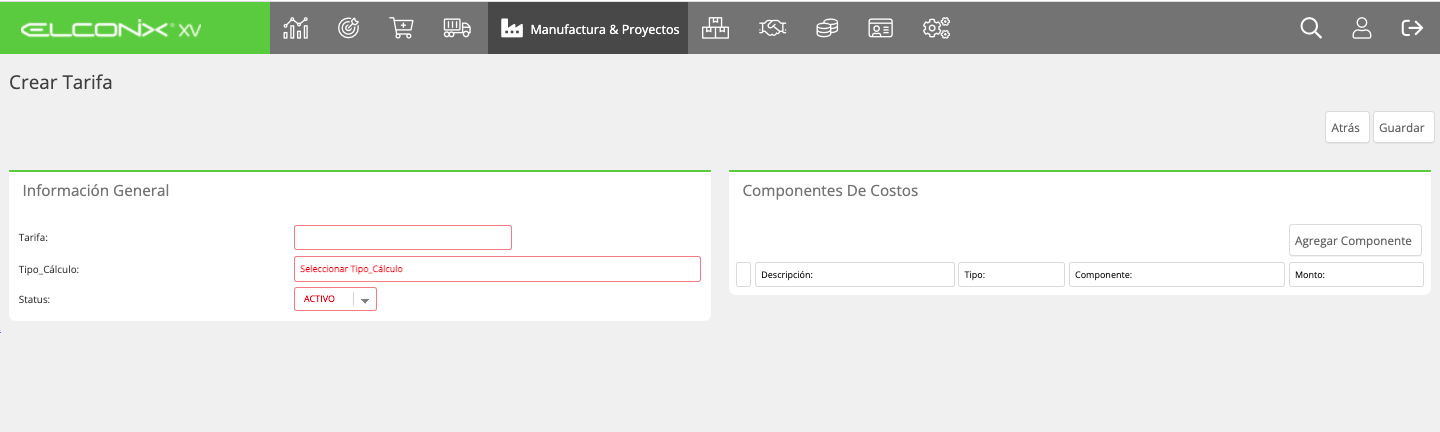The image size is (1440, 432).
Task: Expand the Status ACTIVO dropdown arrow
Action: point(365,300)
